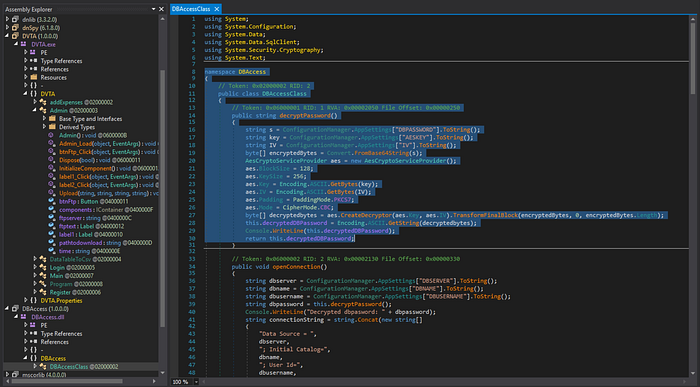
Task: Click openConnection method name in code
Action: (x=296, y=266)
